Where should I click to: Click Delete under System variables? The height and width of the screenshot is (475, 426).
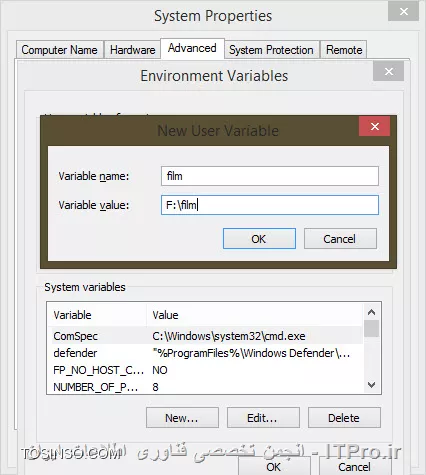(x=344, y=418)
